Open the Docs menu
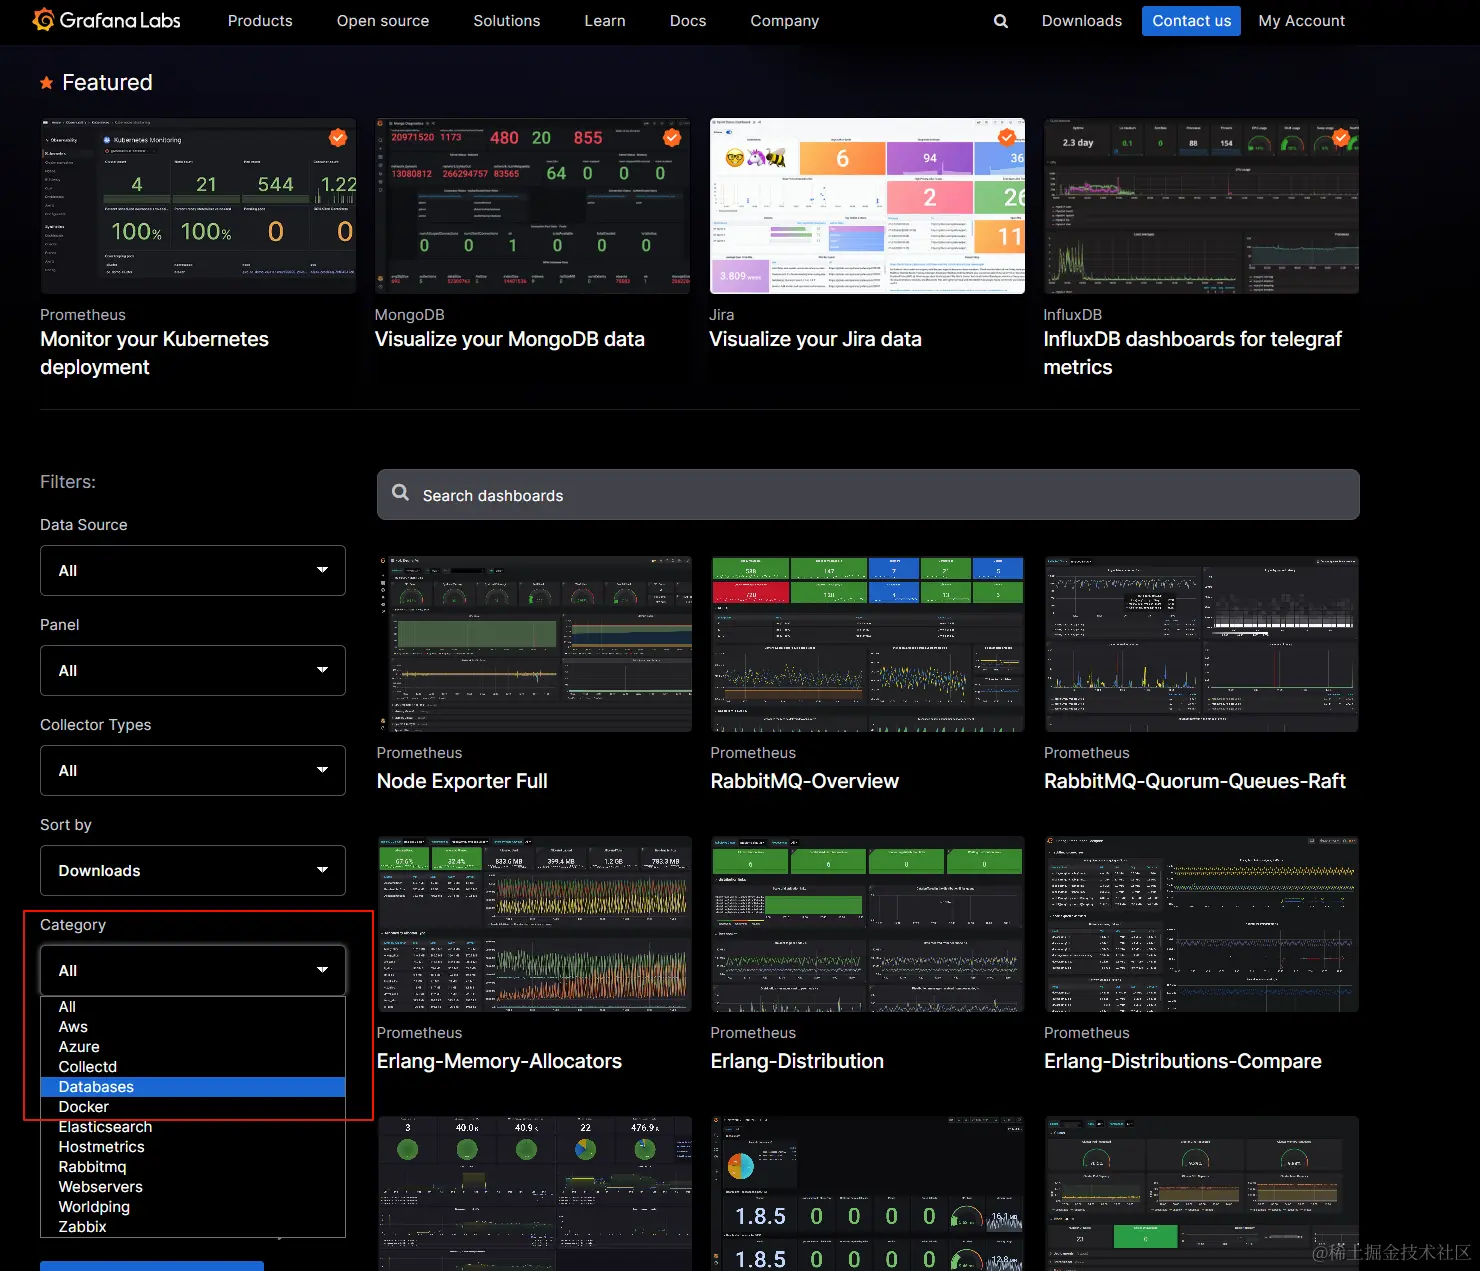The image size is (1480, 1271). pos(688,21)
